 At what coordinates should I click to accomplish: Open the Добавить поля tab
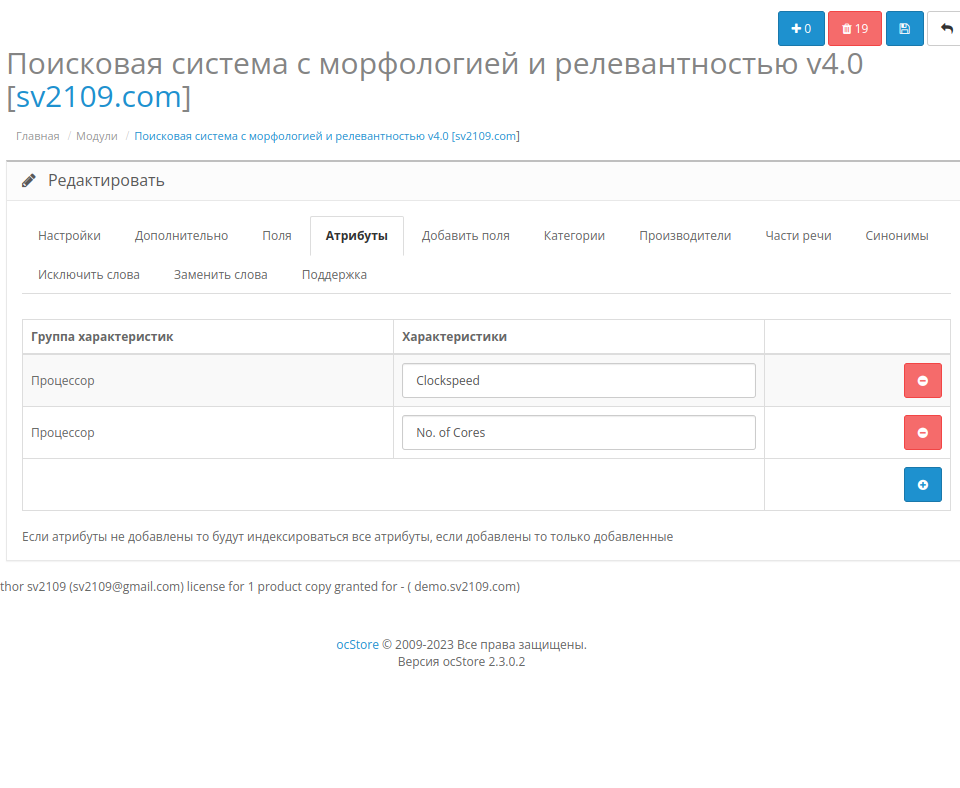(x=465, y=236)
